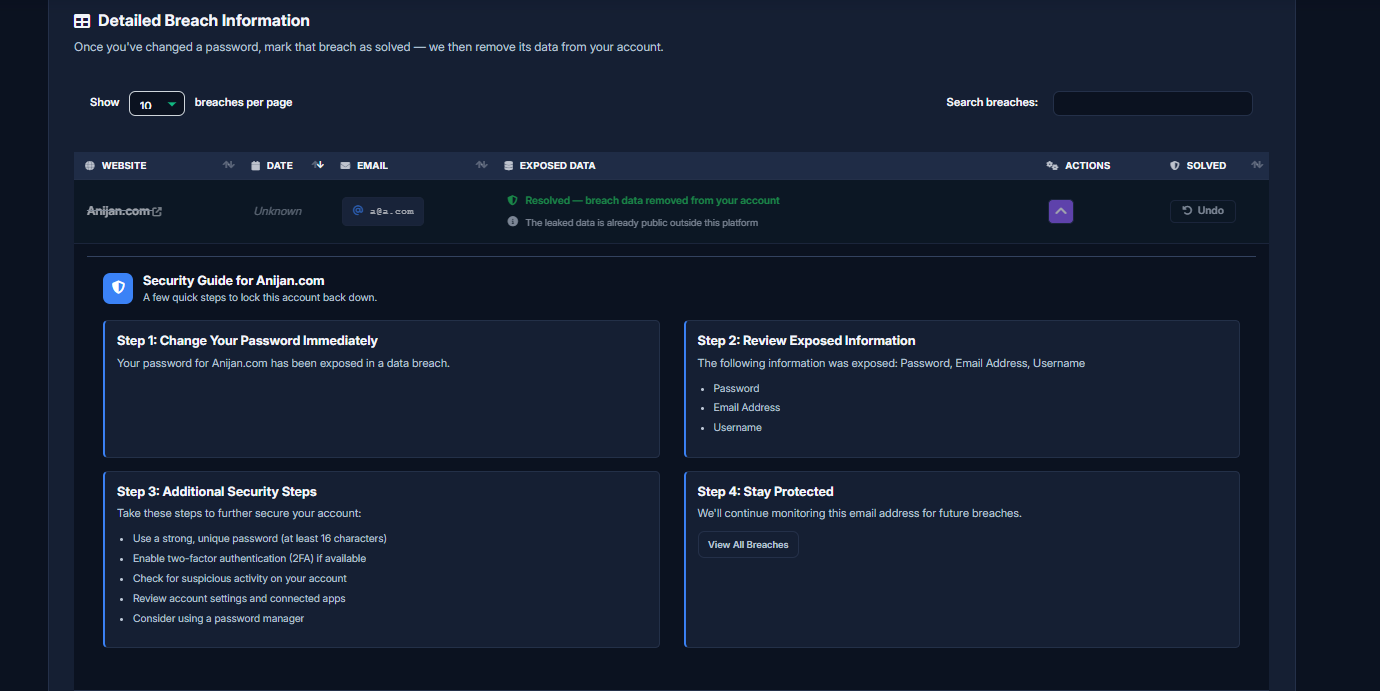Click the suspicious activity bullet

tap(240, 579)
